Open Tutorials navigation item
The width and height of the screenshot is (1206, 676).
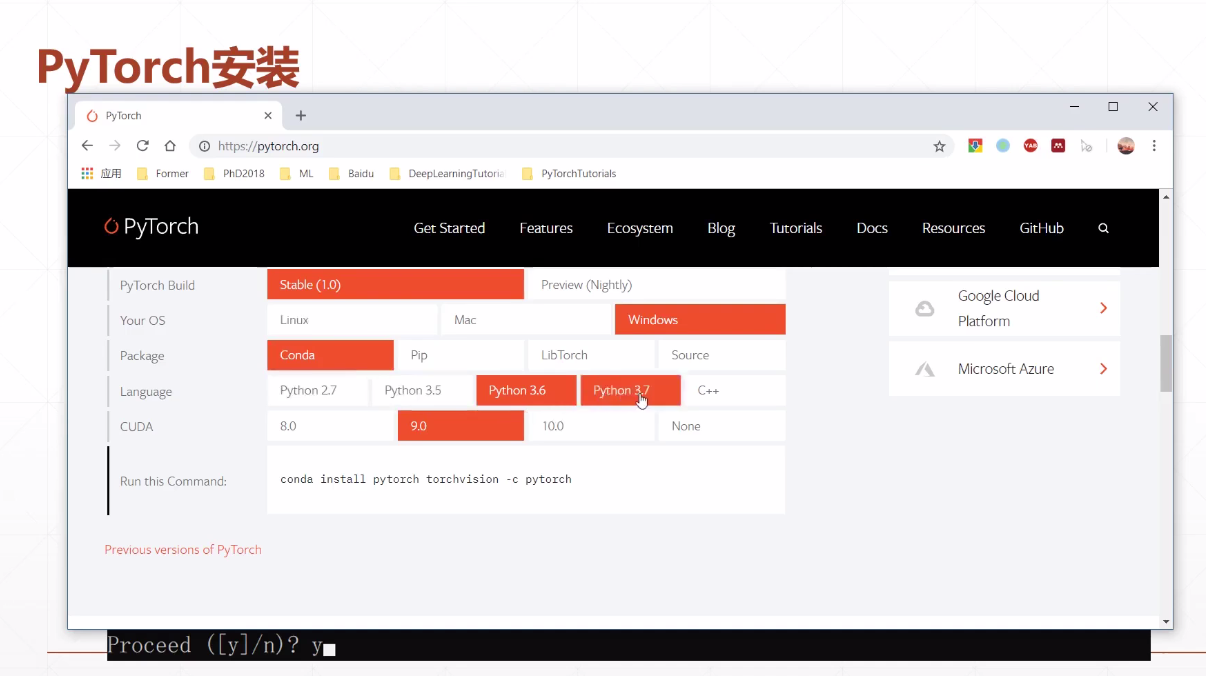(796, 228)
